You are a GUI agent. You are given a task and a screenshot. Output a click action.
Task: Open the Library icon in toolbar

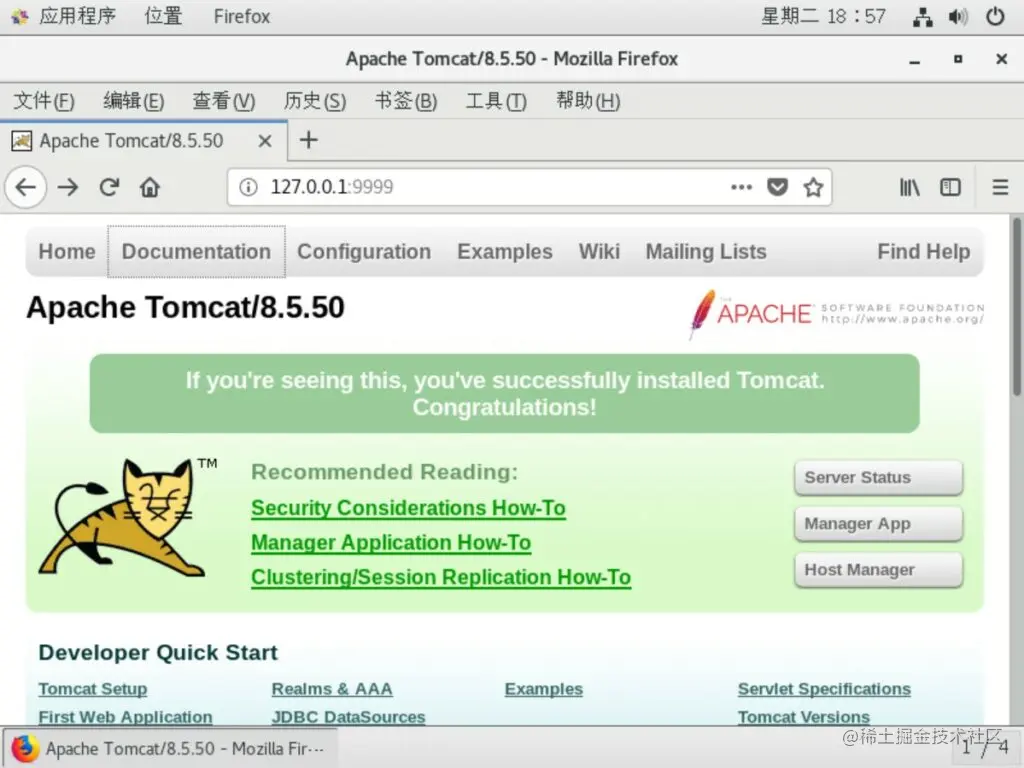pos(909,187)
